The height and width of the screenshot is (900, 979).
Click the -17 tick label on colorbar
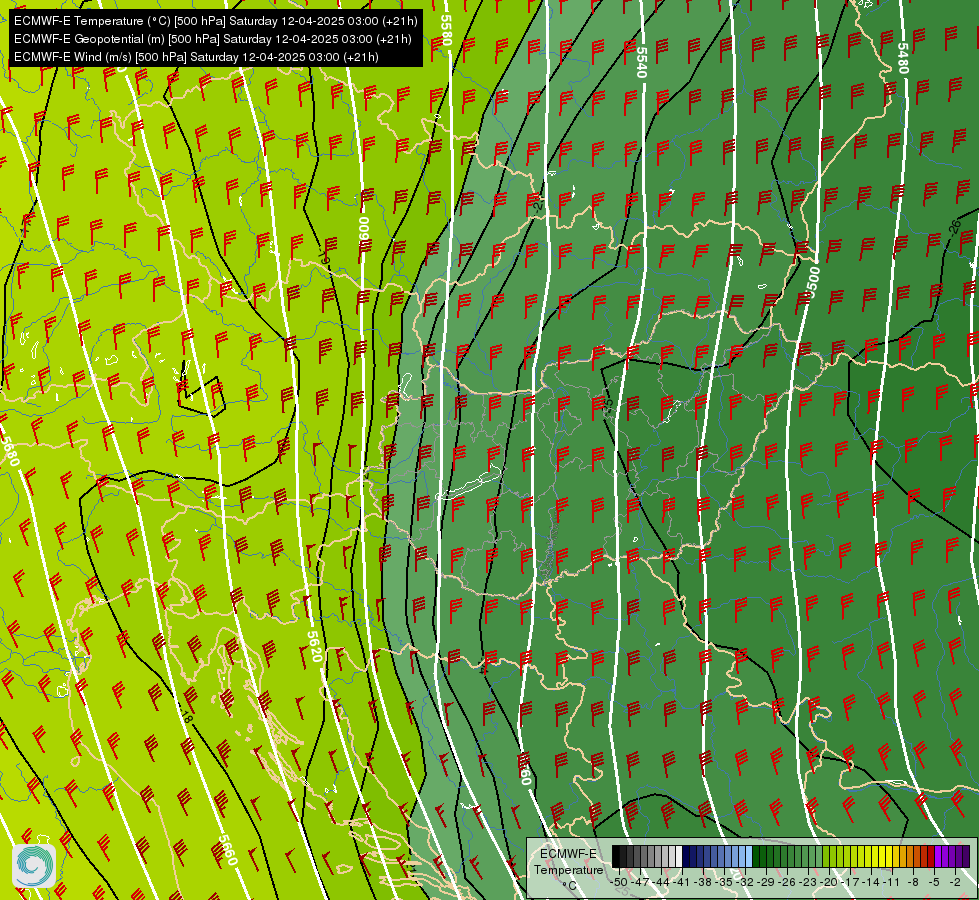point(850,882)
